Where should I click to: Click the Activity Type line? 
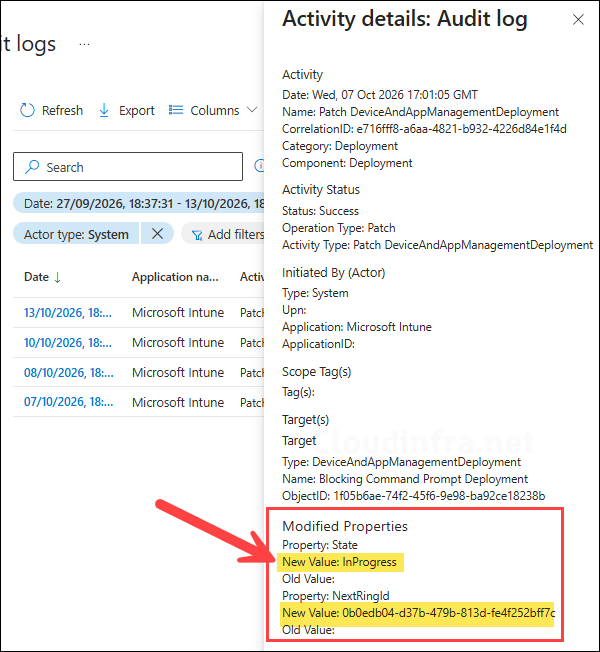pyautogui.click(x=437, y=245)
